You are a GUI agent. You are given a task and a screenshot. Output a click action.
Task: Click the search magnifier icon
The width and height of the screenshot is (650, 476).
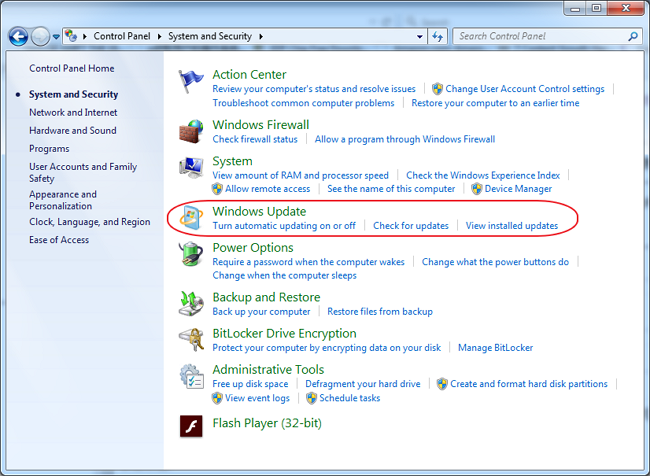pos(633,36)
